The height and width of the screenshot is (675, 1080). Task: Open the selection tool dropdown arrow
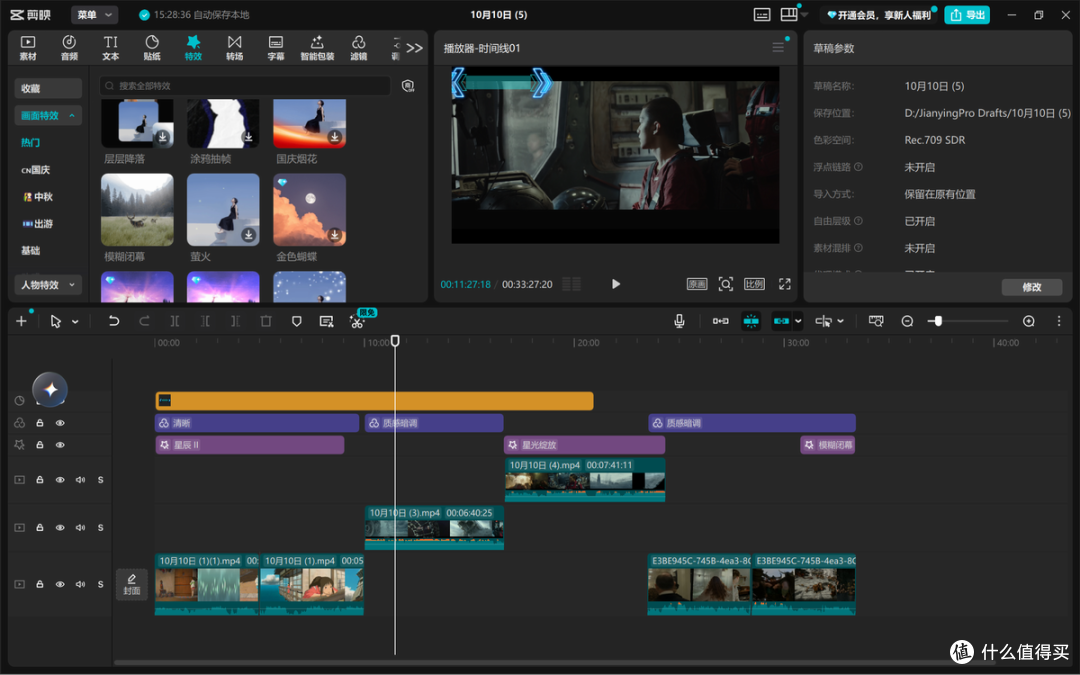(x=75, y=322)
